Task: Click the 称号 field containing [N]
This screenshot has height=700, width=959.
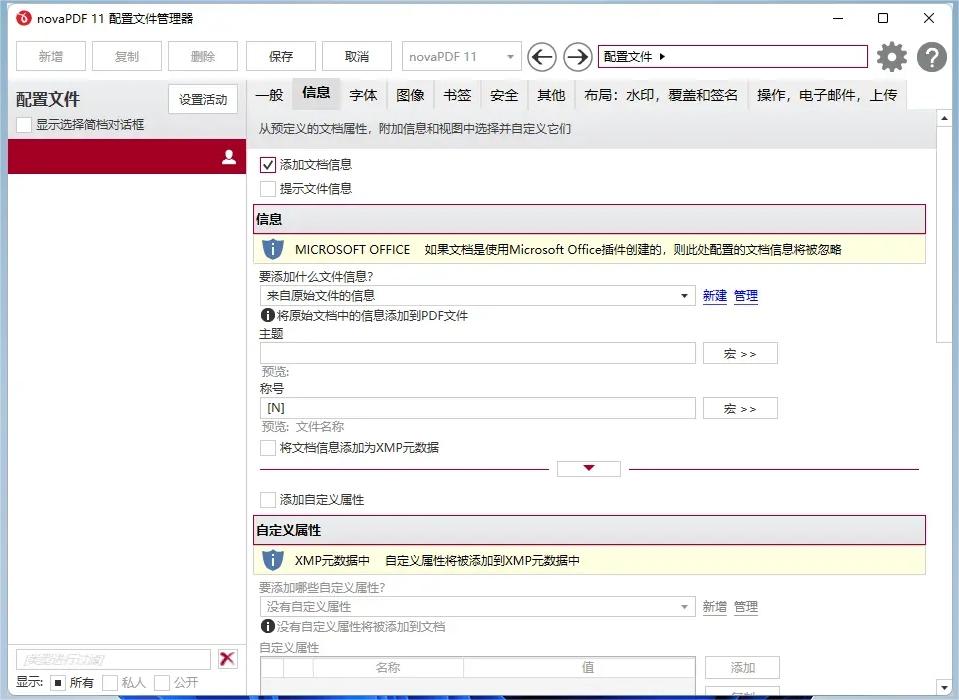Action: [x=478, y=408]
